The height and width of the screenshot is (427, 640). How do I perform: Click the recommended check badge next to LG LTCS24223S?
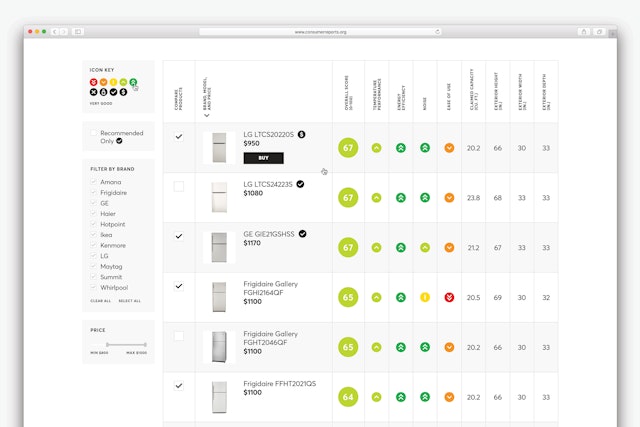[x=300, y=184]
